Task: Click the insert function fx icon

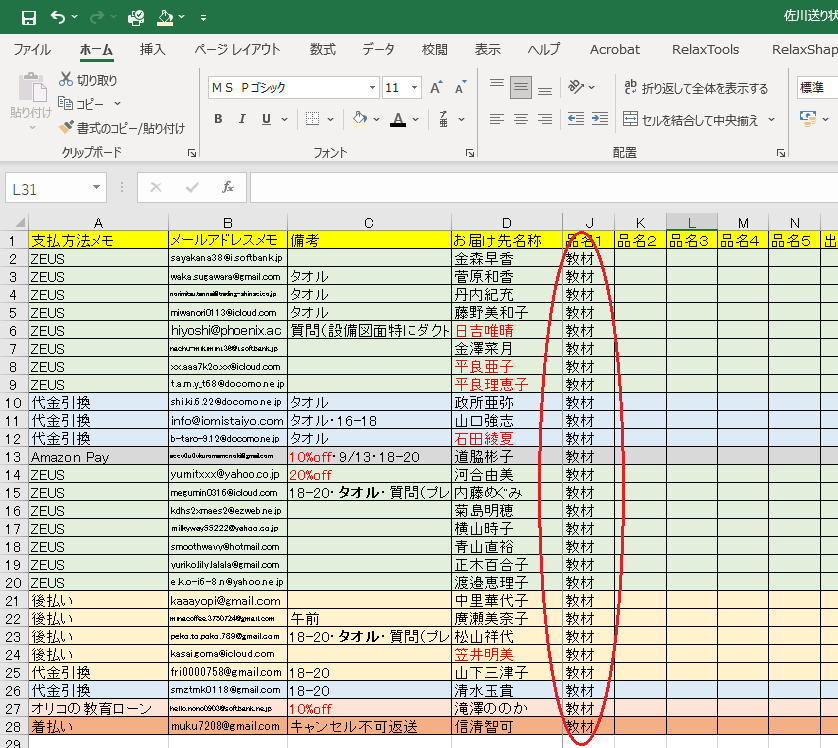Action: (x=227, y=187)
